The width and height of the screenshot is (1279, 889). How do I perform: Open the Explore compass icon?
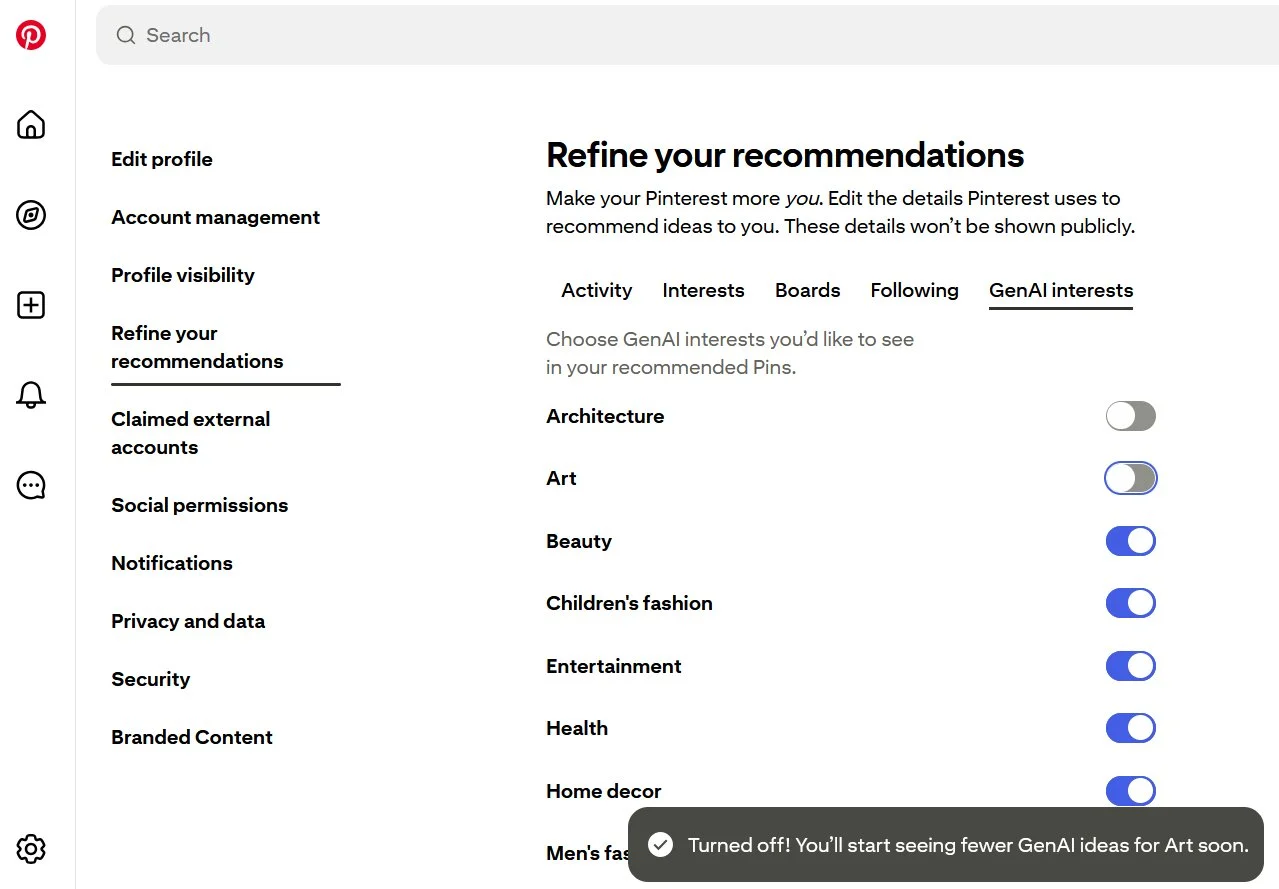[31, 215]
